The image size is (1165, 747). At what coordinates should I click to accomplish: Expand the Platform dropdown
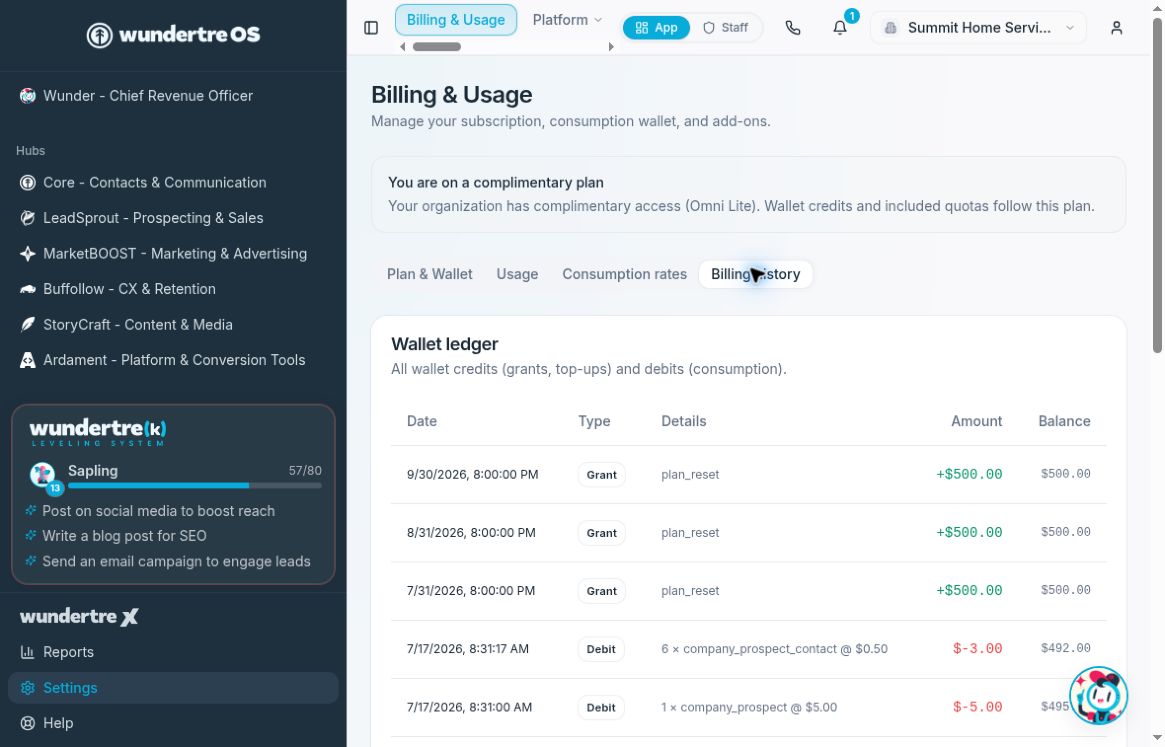click(567, 20)
